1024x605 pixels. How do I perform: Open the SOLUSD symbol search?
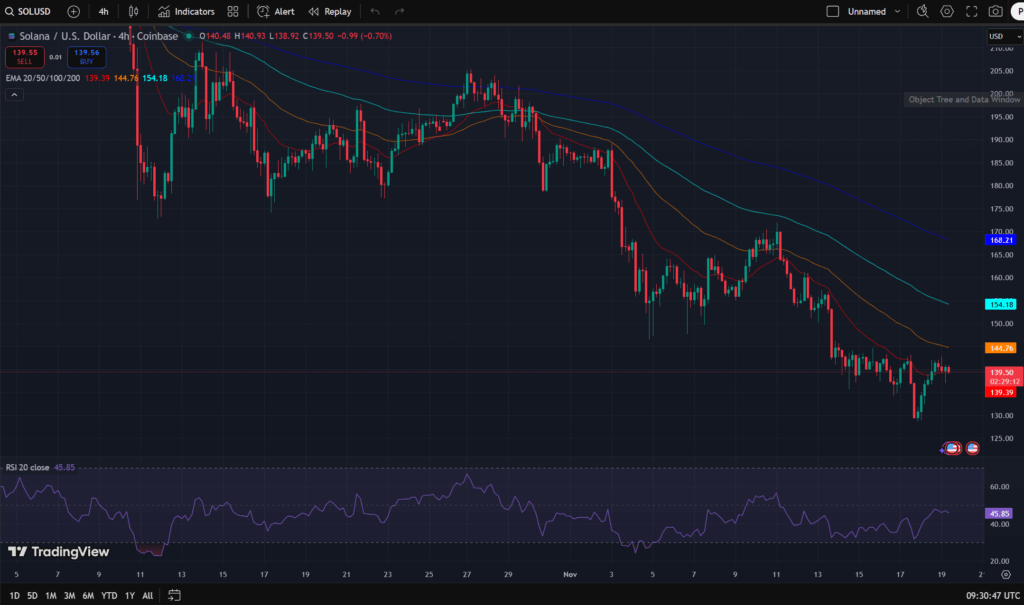27,12
